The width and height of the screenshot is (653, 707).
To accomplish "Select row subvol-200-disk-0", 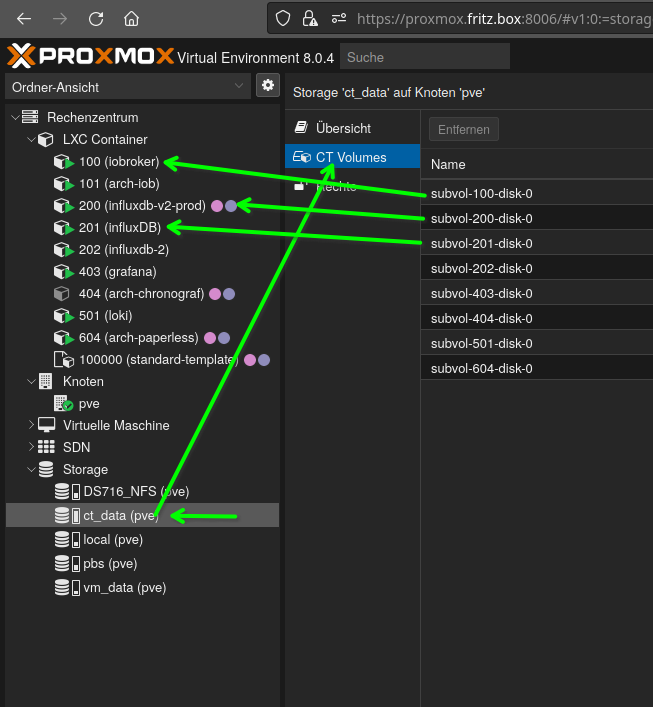I will click(537, 218).
